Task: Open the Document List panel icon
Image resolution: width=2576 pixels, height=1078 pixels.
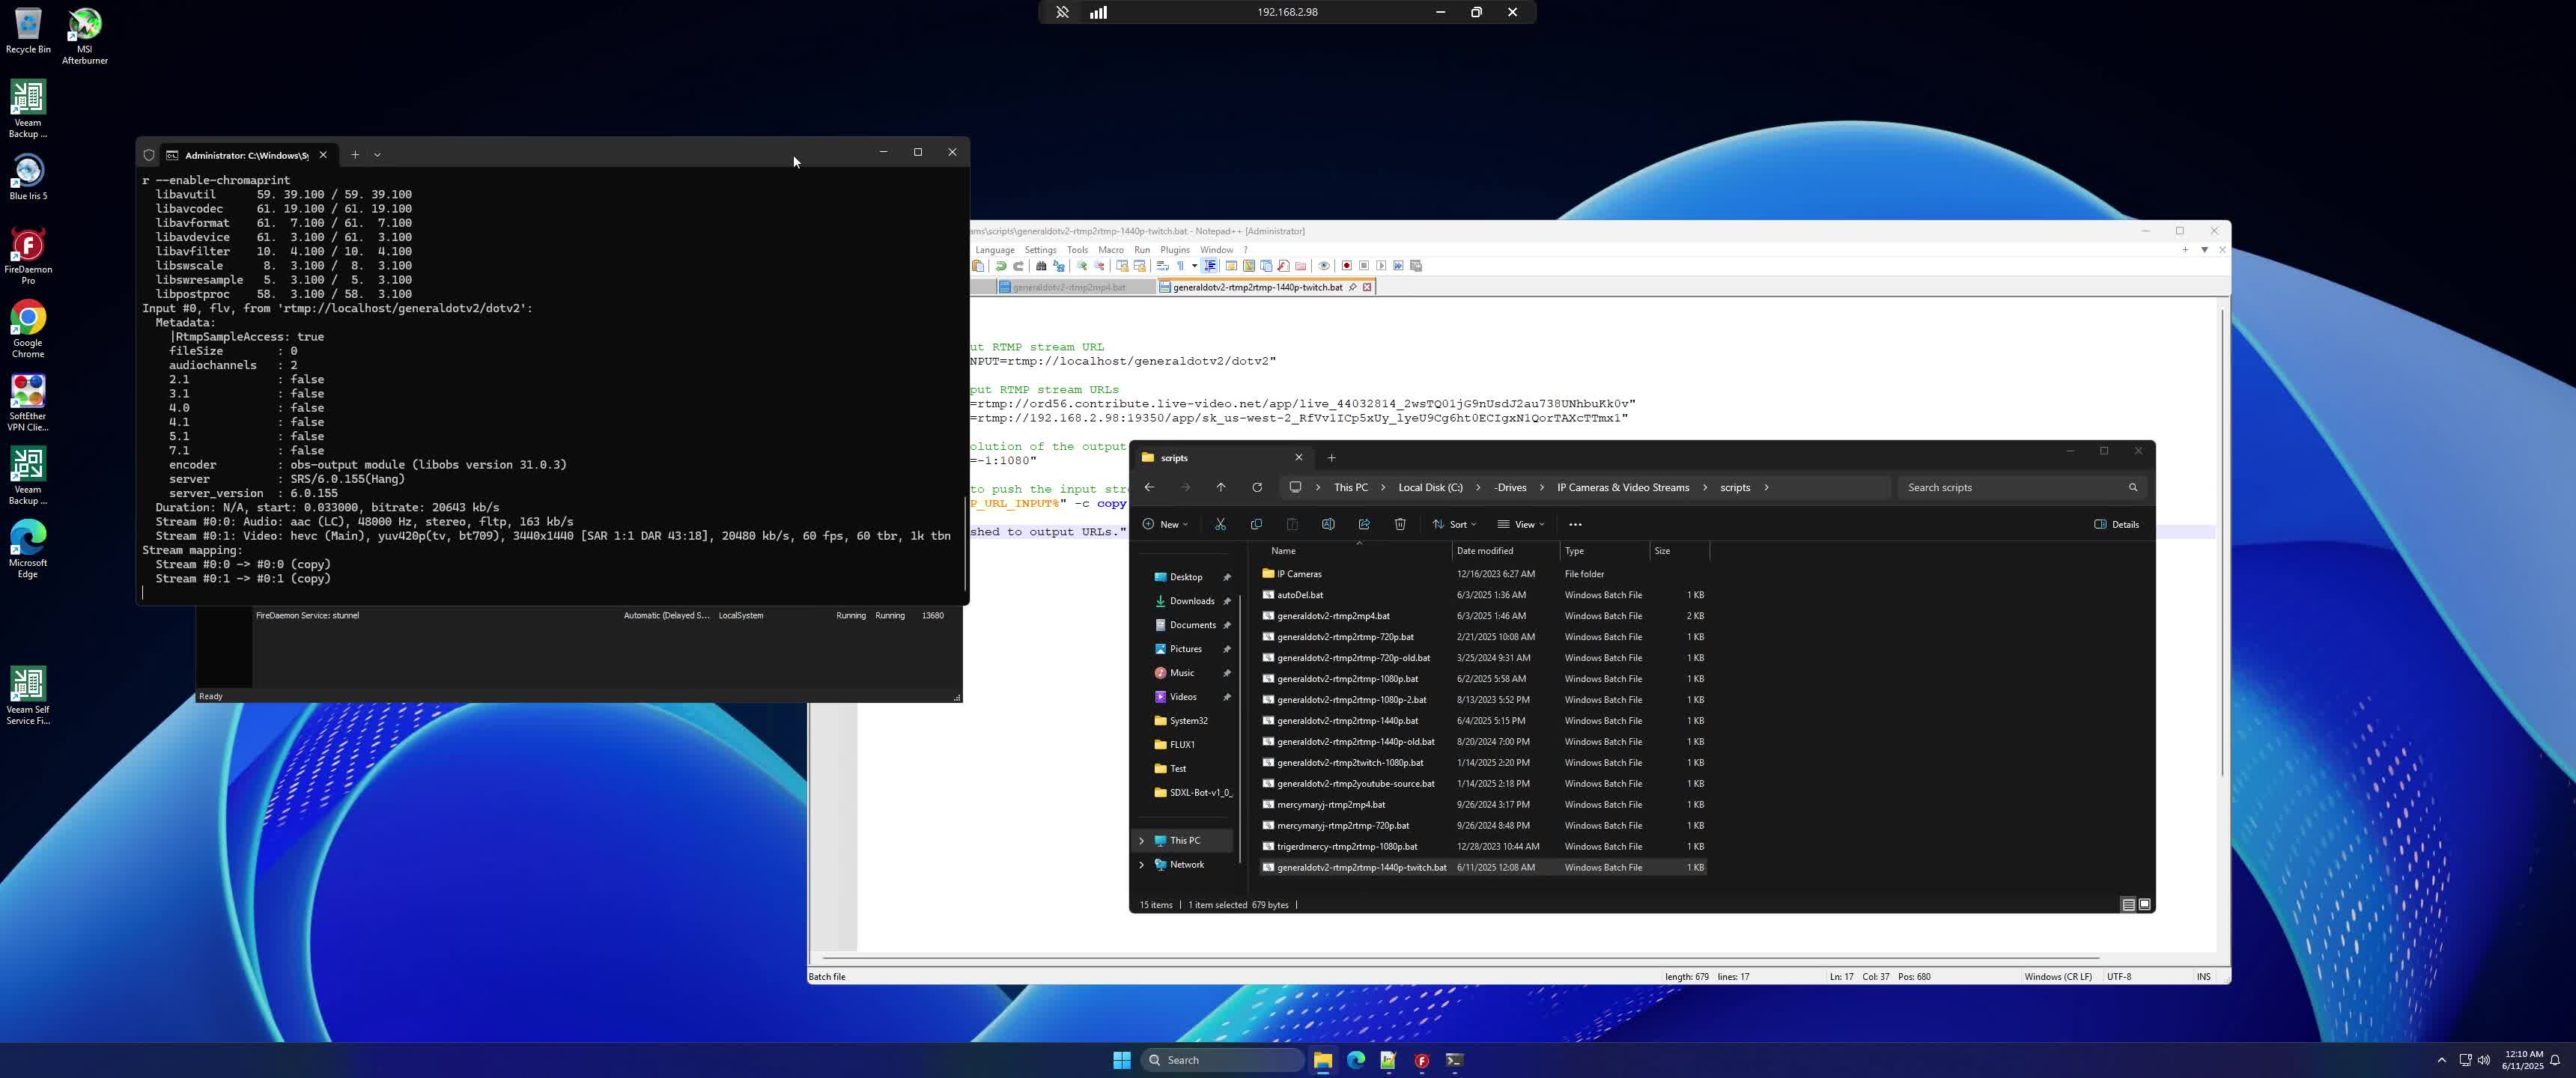Action: (x=1266, y=266)
